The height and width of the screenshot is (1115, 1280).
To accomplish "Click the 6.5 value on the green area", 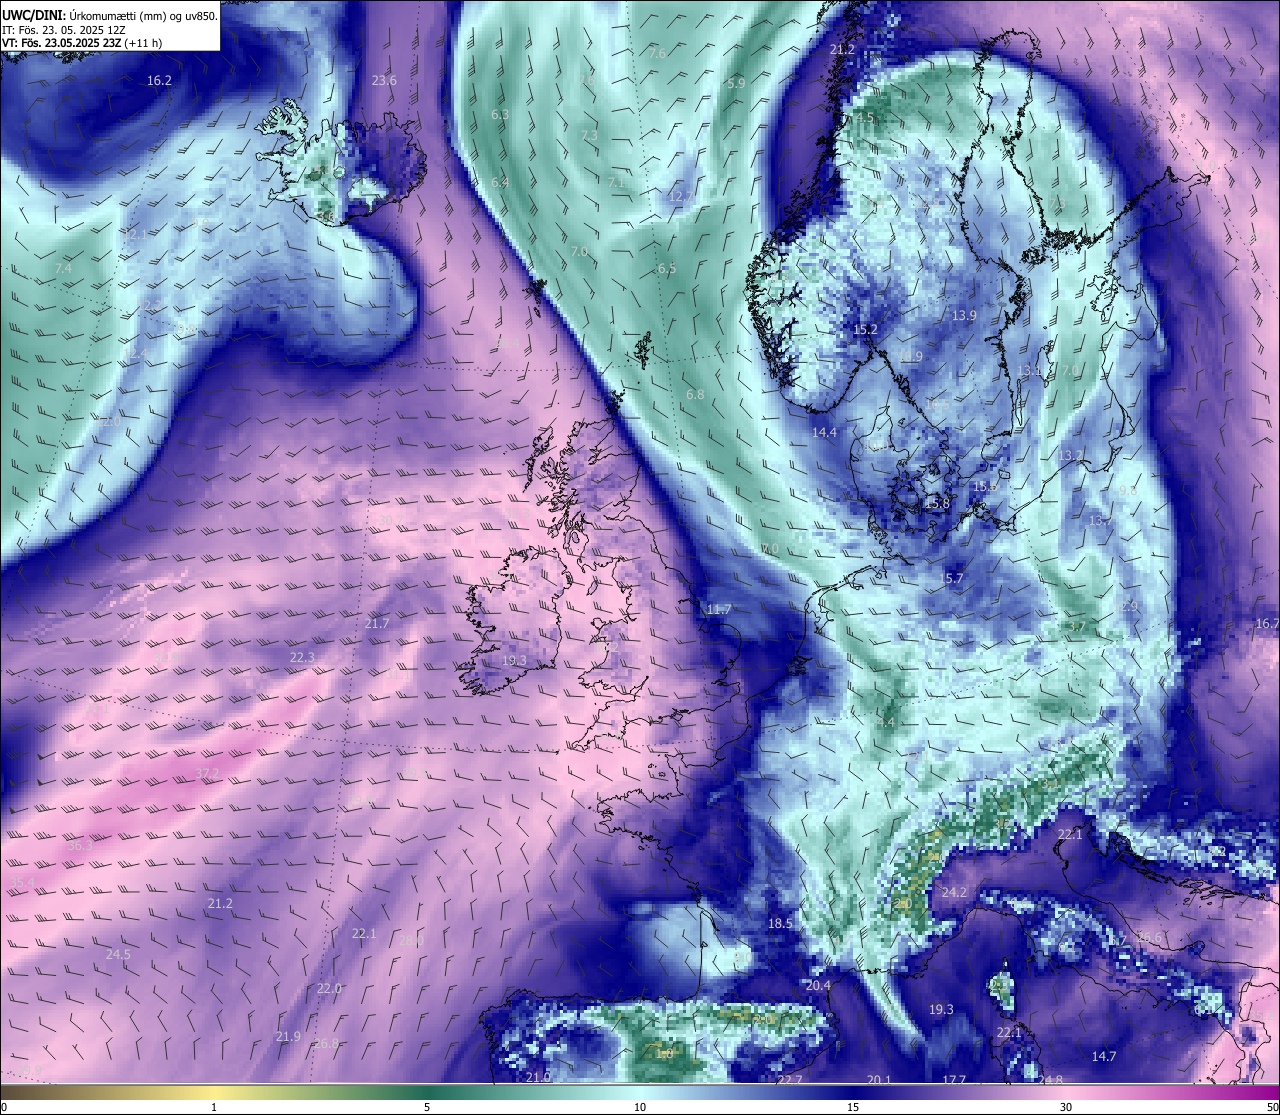I will (666, 268).
